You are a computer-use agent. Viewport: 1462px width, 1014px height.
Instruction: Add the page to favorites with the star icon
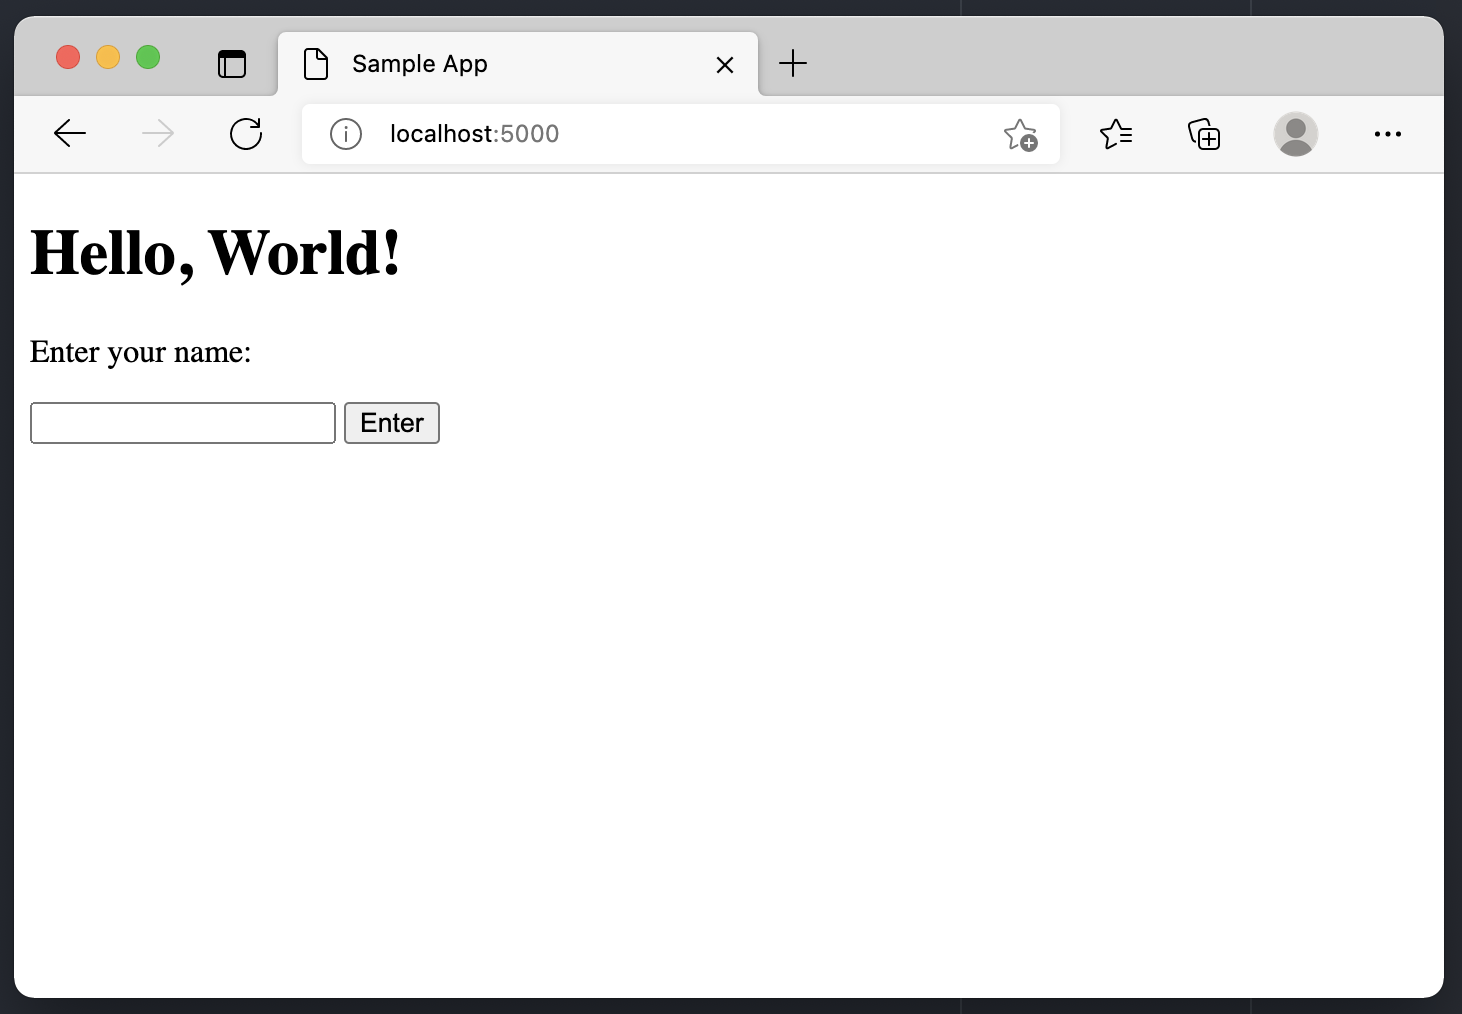point(1021,133)
